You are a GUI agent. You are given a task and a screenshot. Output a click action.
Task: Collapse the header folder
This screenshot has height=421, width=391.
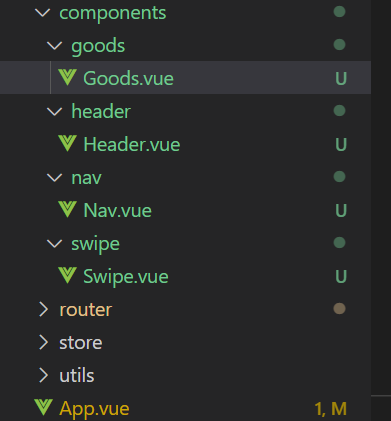(55, 112)
